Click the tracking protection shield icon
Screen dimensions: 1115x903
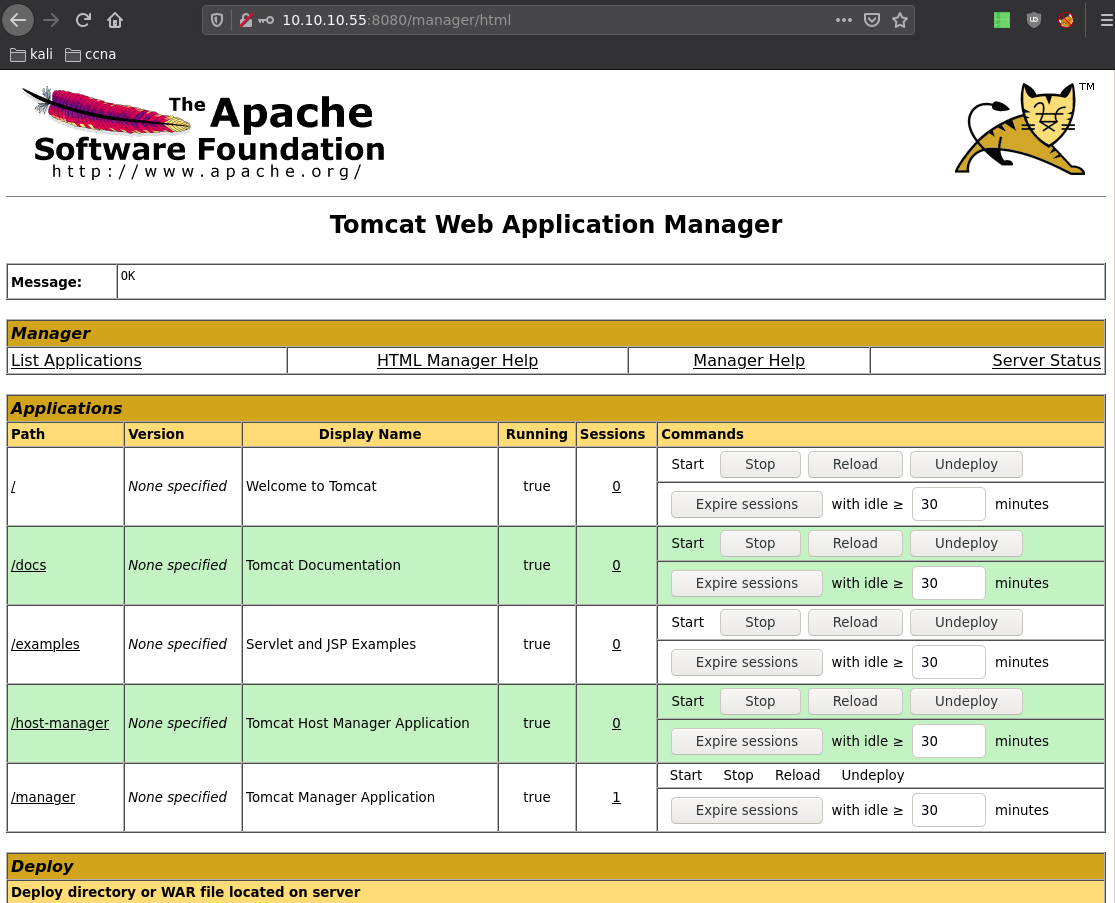tap(218, 20)
